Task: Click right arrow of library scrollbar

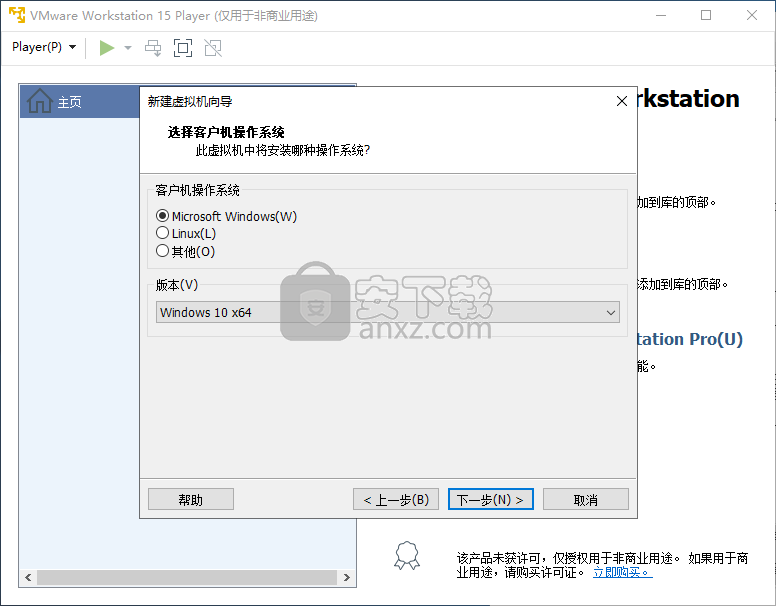Action: (346, 577)
